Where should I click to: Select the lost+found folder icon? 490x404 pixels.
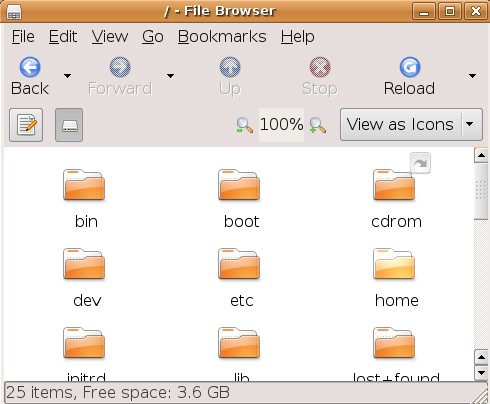pos(394,342)
